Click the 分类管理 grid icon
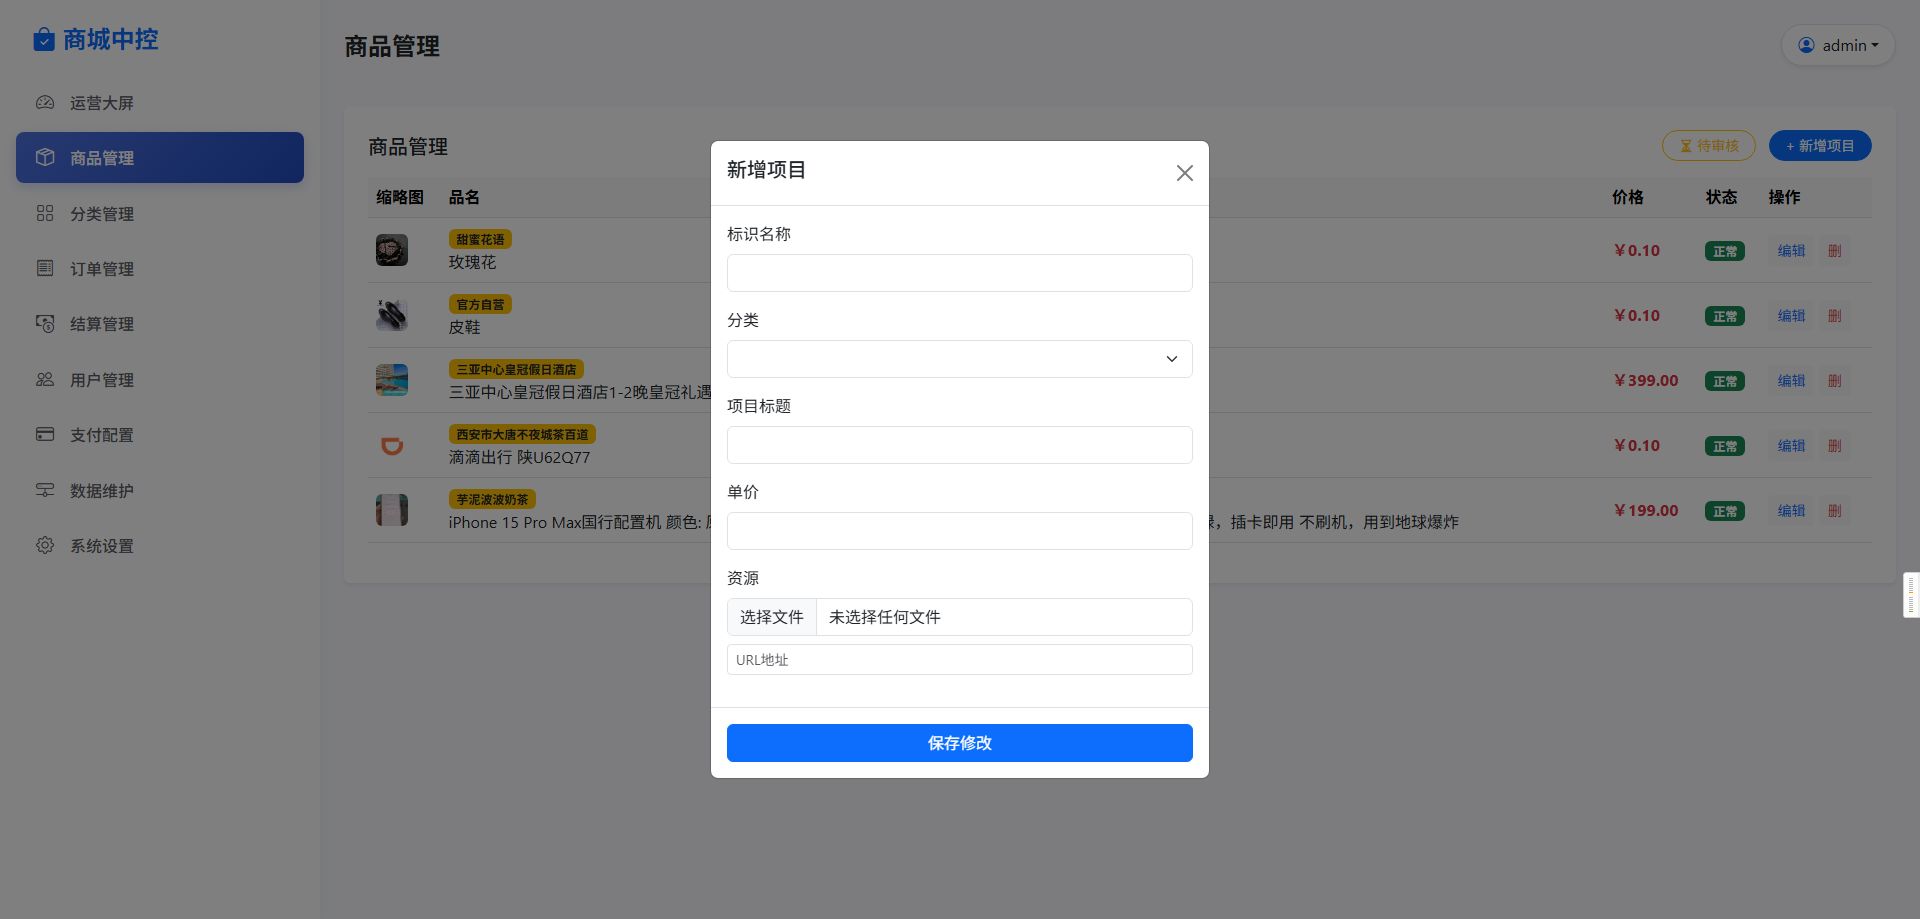Screen dimensions: 1920x919 [x=45, y=213]
